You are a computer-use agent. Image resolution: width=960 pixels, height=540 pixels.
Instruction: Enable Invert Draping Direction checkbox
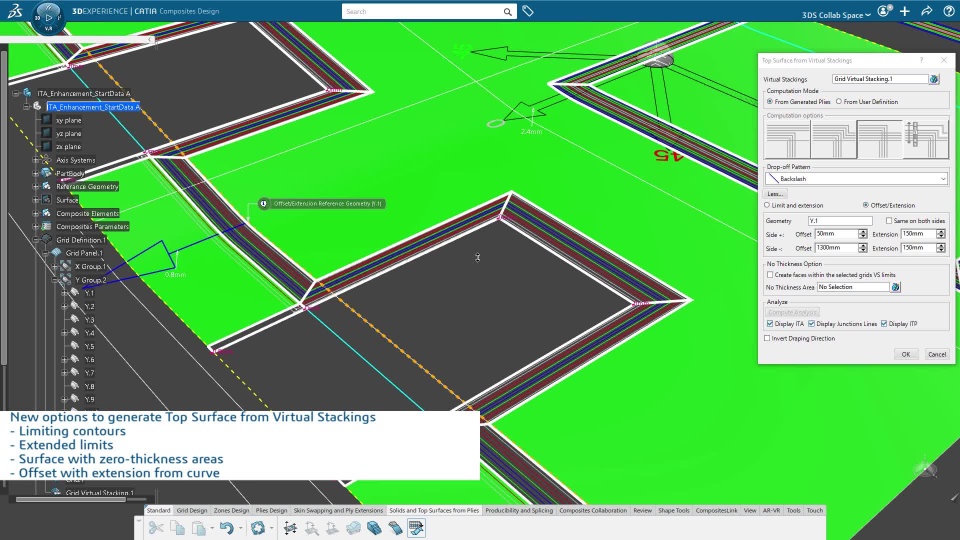click(767, 338)
